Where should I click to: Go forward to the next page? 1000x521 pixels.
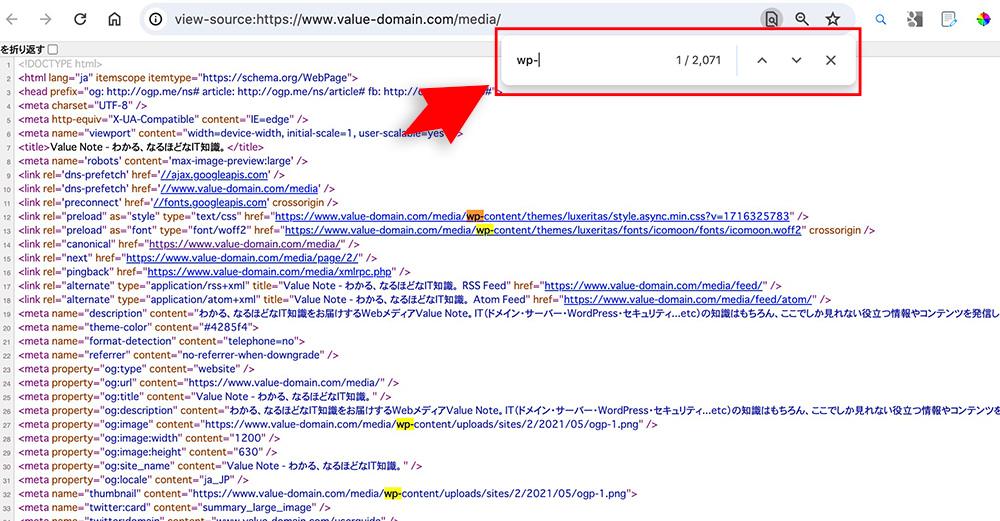(x=45, y=19)
